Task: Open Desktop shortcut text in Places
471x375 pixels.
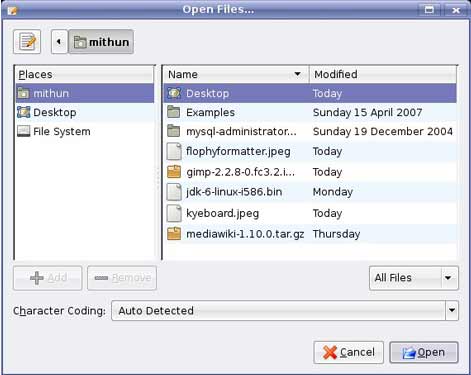Action: [x=55, y=113]
